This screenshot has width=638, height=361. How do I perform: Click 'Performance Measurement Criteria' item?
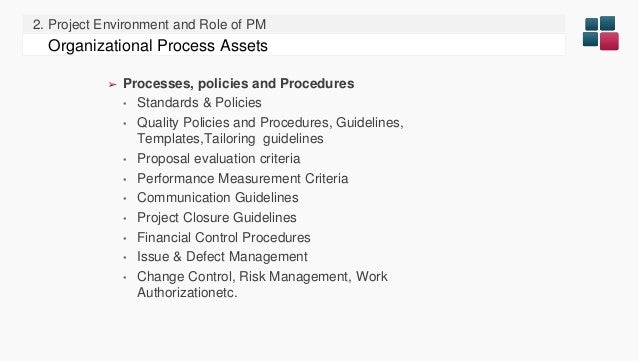click(243, 178)
